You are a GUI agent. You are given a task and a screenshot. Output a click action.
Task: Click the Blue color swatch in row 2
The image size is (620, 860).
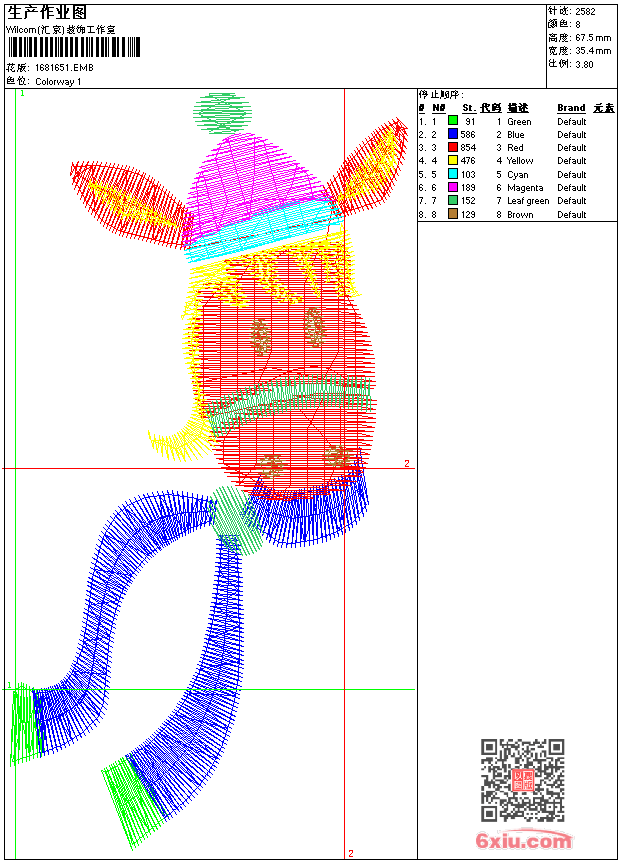(x=453, y=134)
